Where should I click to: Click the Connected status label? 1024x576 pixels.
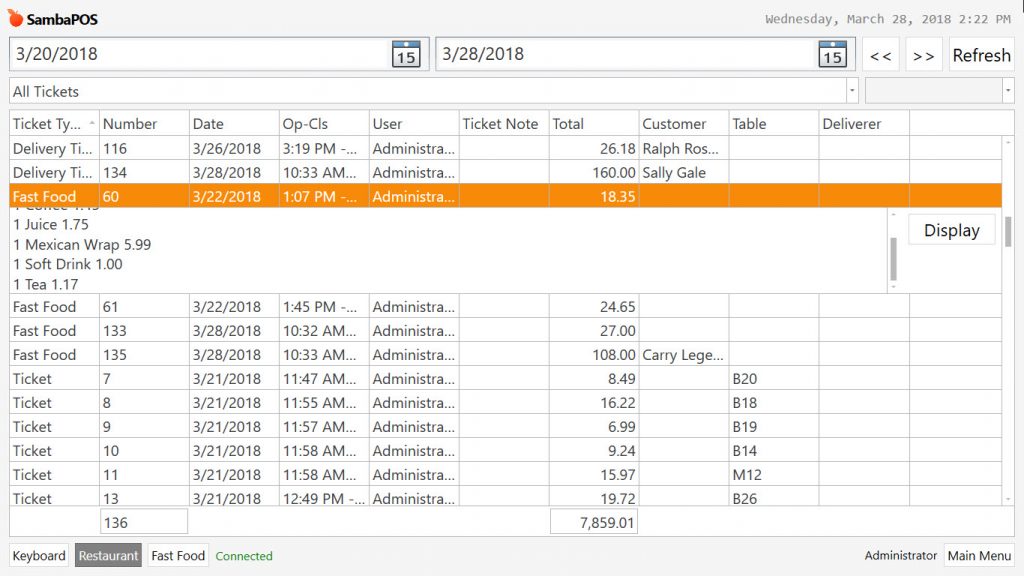pos(244,556)
